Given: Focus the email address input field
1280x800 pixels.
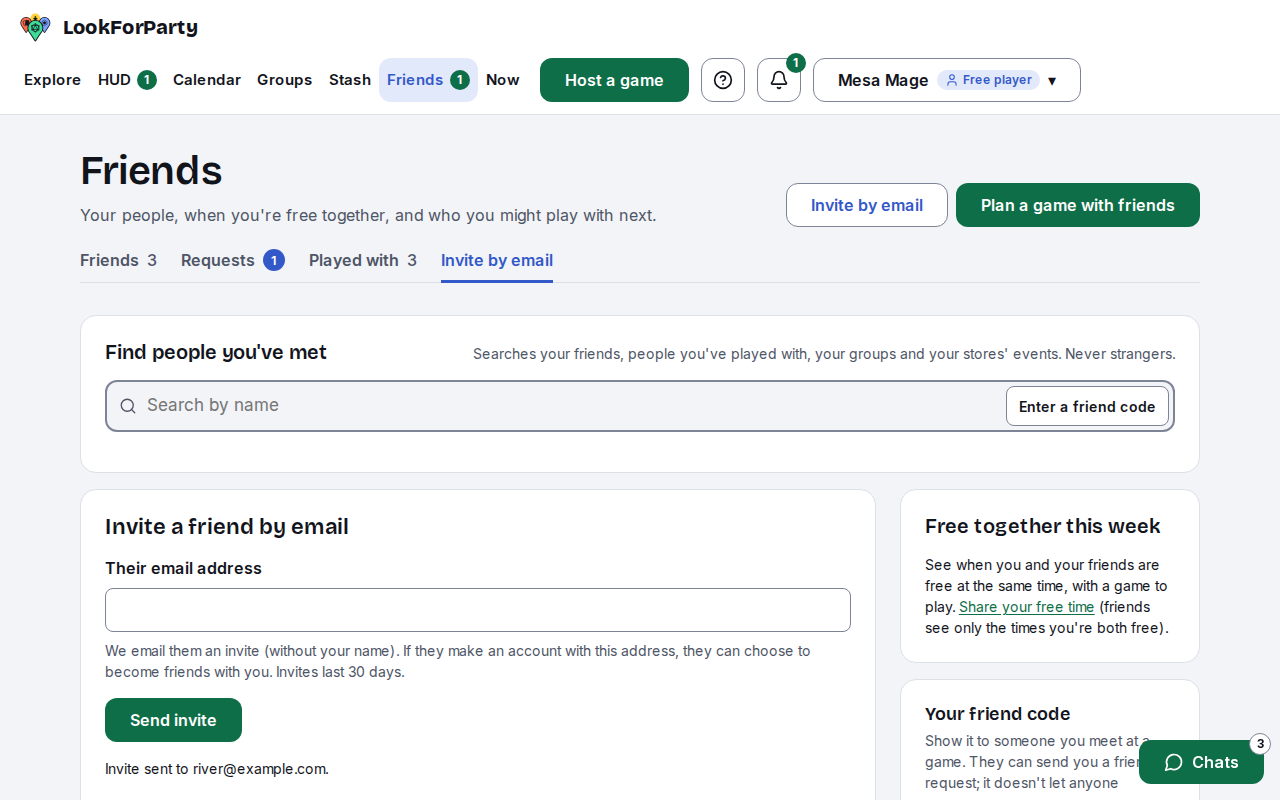Looking at the screenshot, I should [x=478, y=610].
